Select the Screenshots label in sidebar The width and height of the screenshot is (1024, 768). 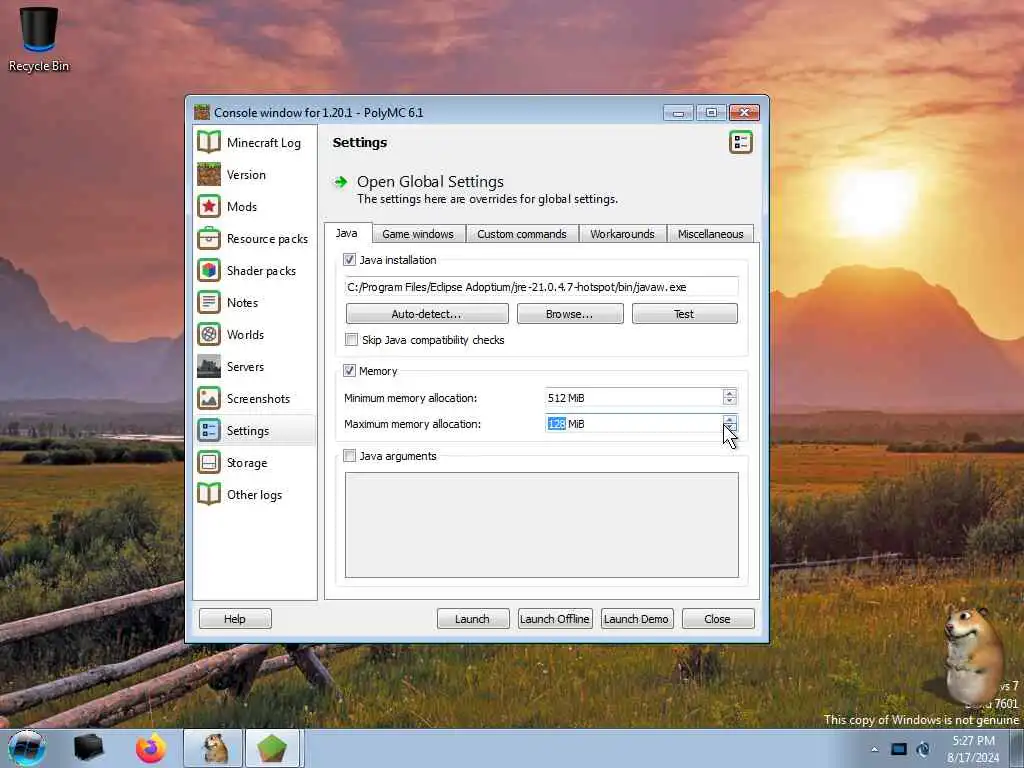coord(259,398)
